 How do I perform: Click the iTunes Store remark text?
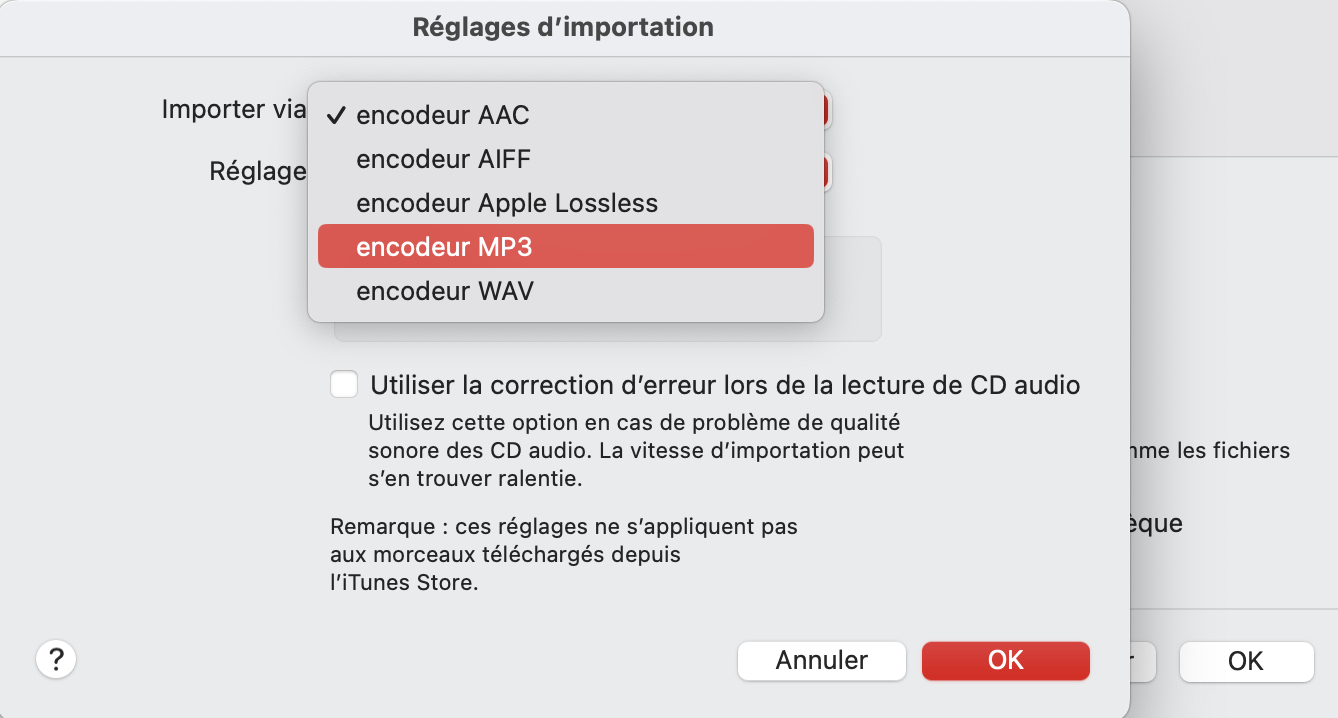coord(563,554)
